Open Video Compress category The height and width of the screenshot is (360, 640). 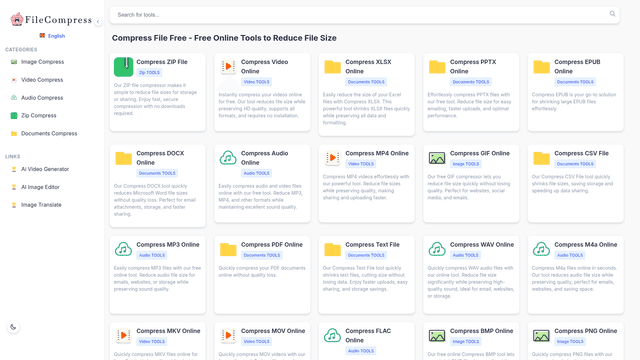coord(42,80)
